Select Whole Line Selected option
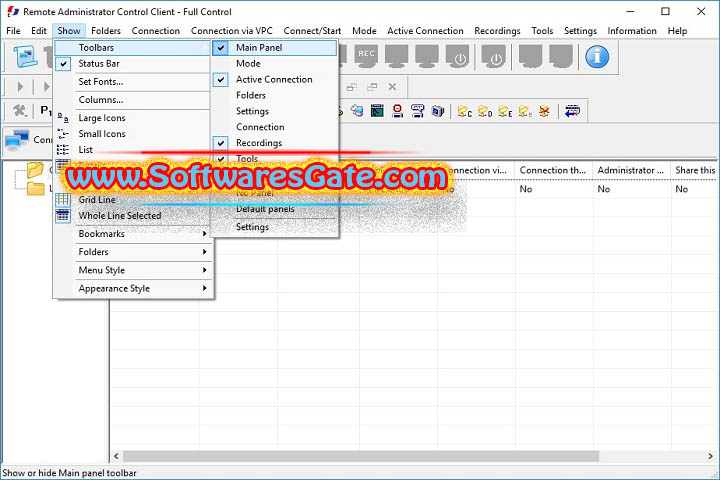Image resolution: width=720 pixels, height=480 pixels. click(x=132, y=215)
